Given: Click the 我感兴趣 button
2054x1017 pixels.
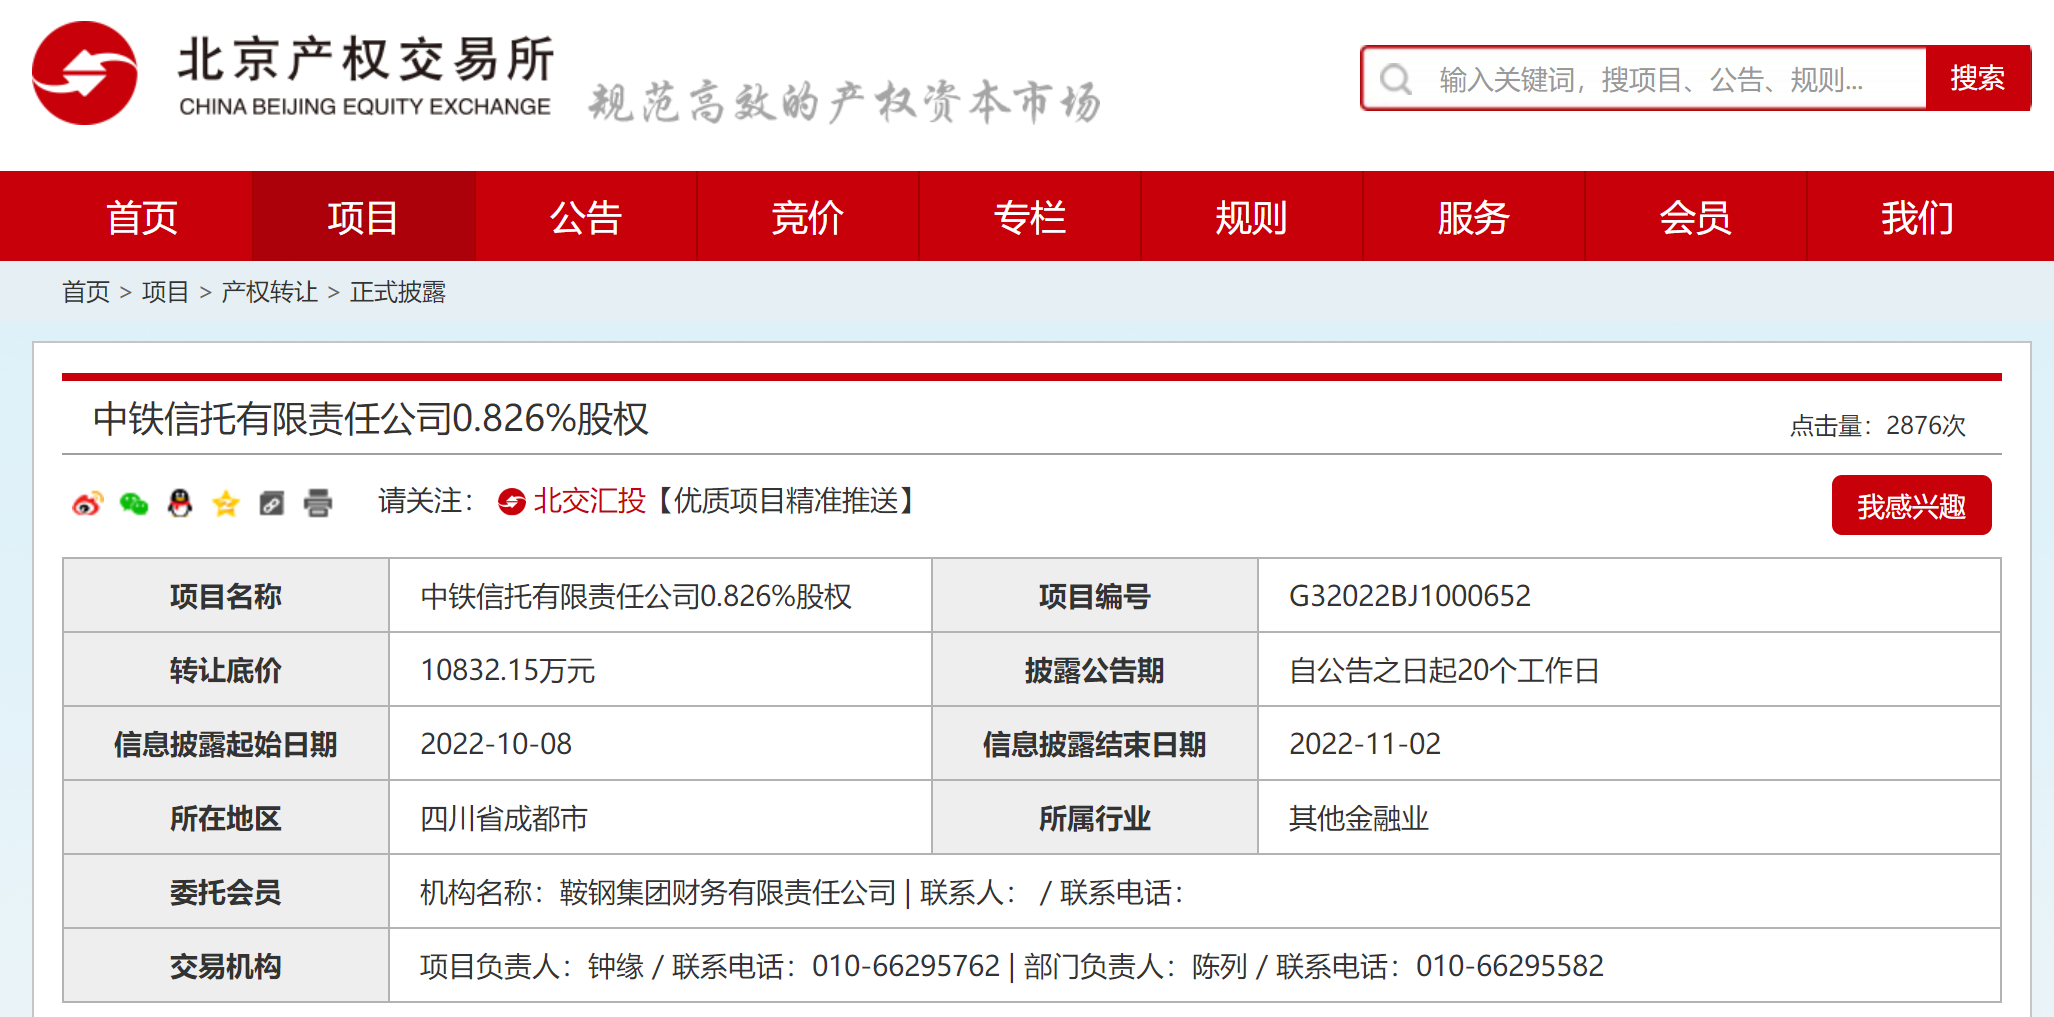Looking at the screenshot, I should 1912,505.
